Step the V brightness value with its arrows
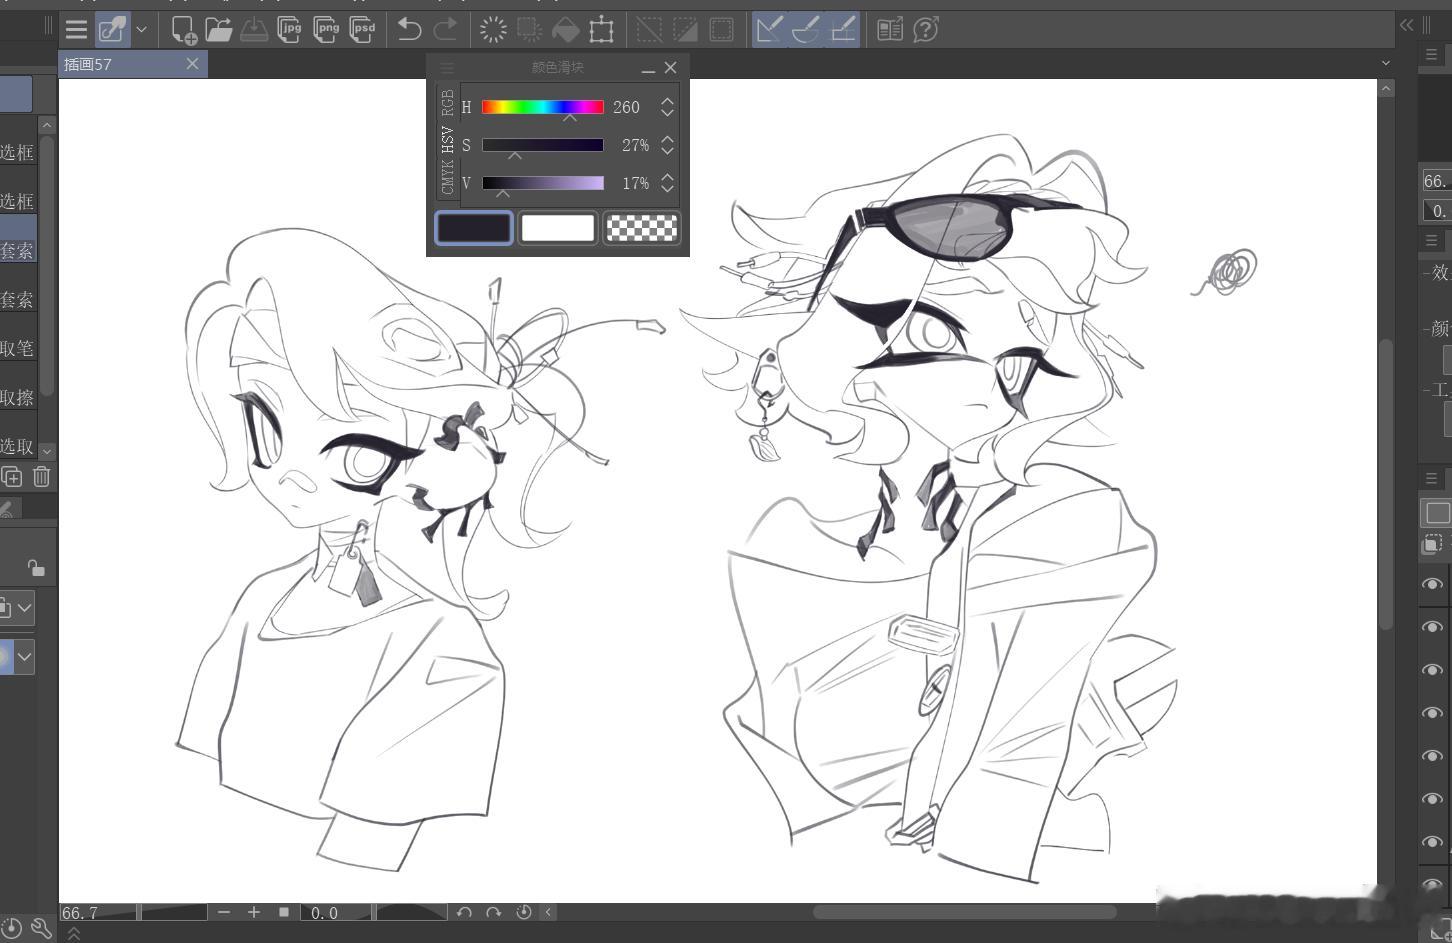Viewport: 1452px width, 943px height. click(667, 183)
